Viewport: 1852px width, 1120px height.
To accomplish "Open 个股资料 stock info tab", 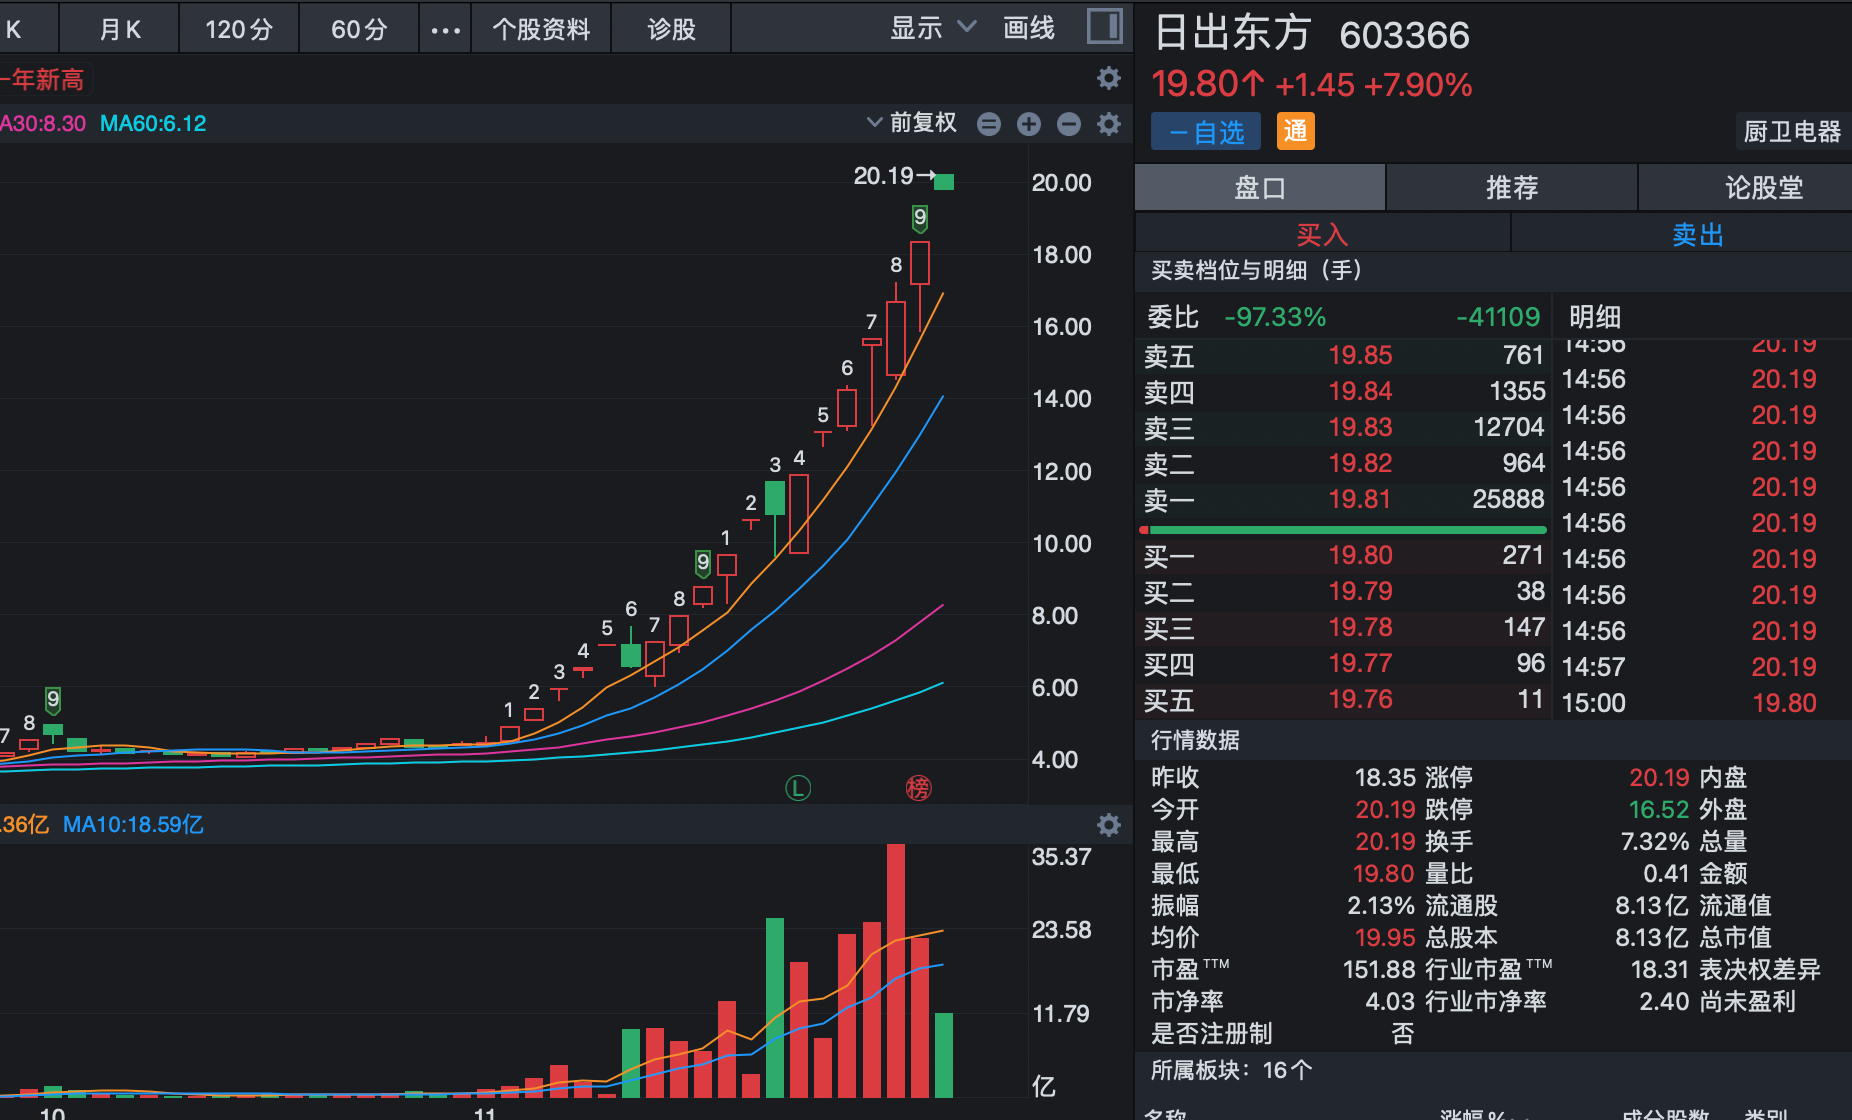I will pos(541,29).
